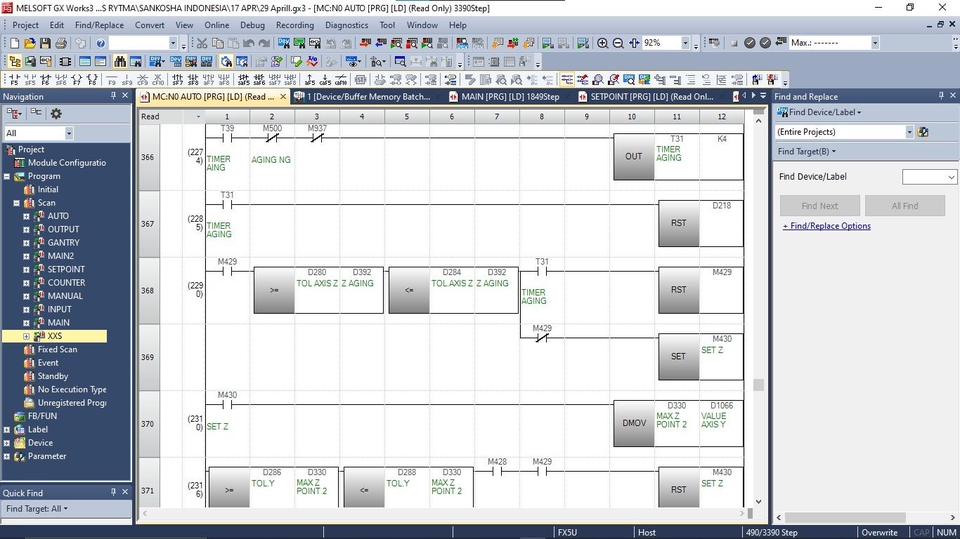Pin the Navigation panel

113,96
